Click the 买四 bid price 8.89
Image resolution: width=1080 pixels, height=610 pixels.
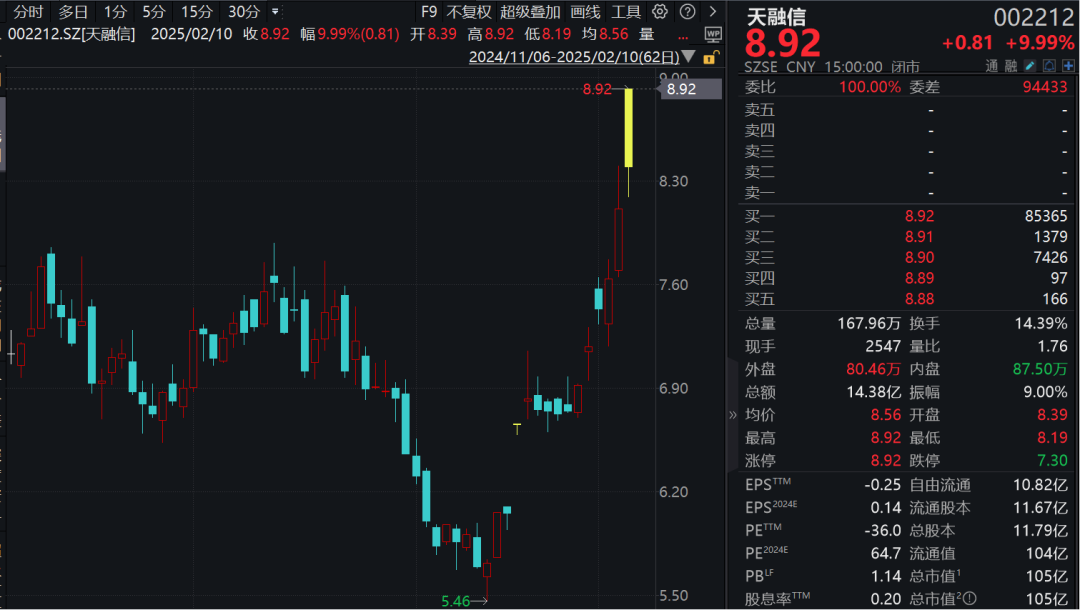(920, 278)
